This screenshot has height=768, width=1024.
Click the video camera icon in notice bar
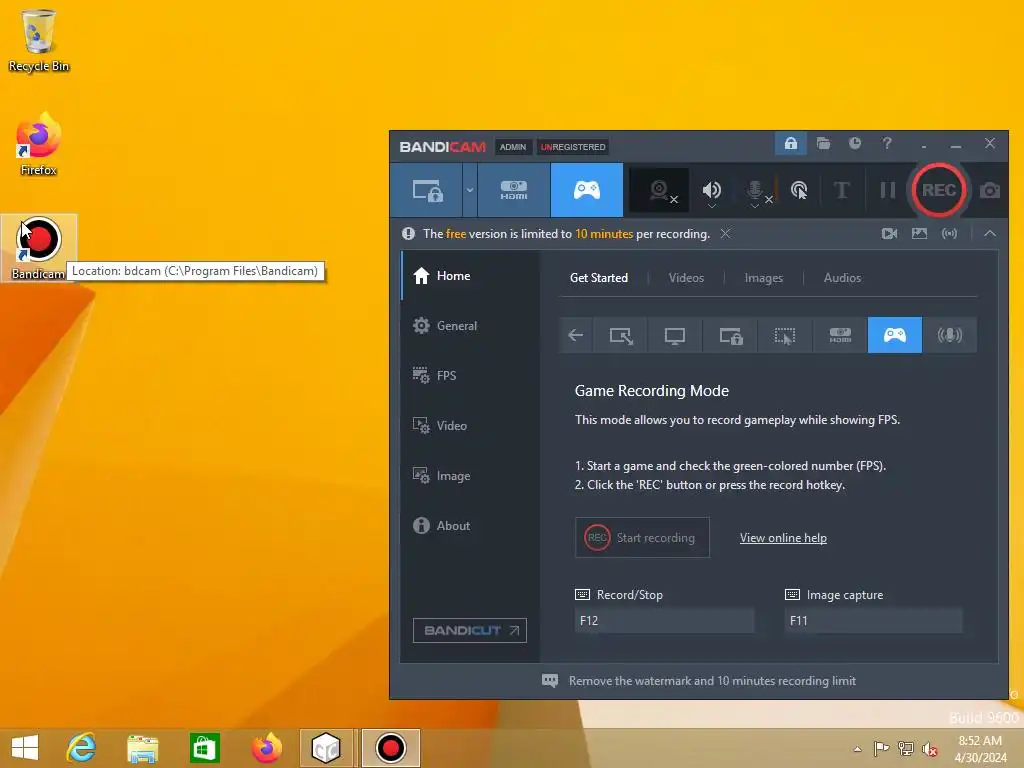coord(889,234)
